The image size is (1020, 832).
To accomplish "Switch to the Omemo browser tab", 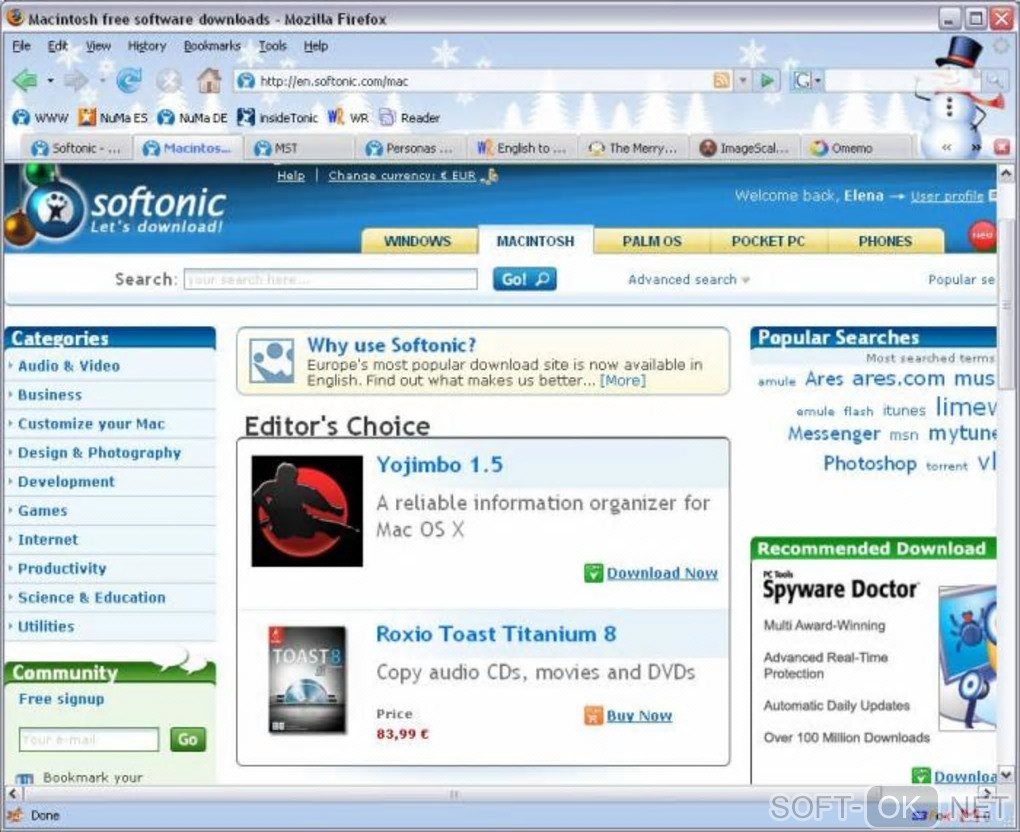I will pos(856,148).
